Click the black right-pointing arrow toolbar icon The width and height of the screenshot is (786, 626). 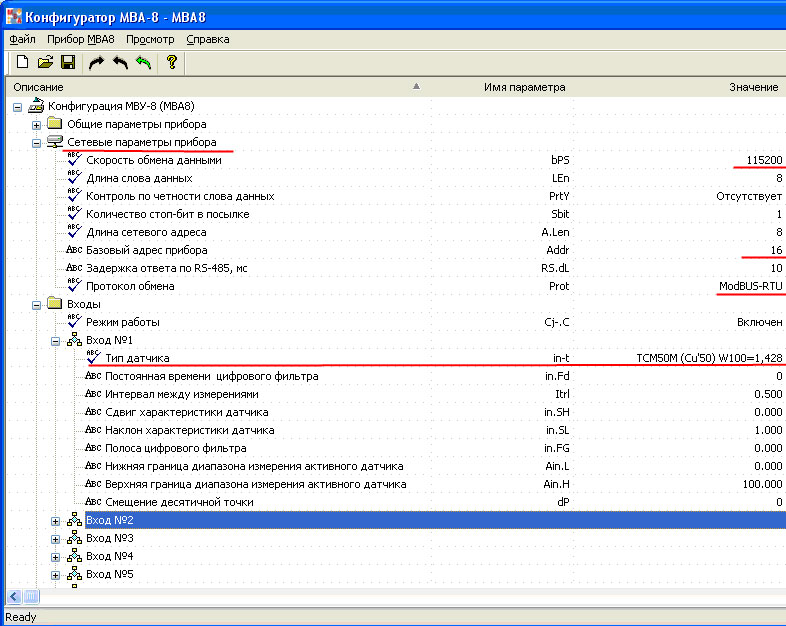click(97, 63)
